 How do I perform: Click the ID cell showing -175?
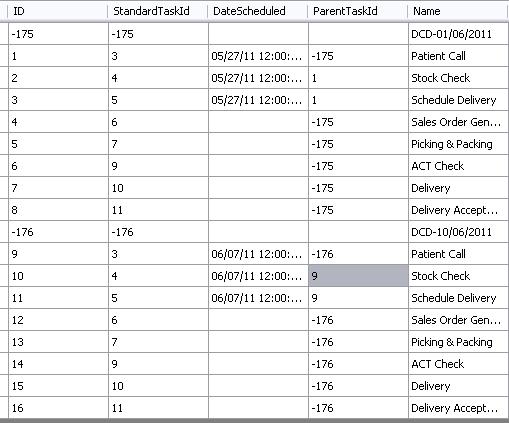click(x=58, y=34)
